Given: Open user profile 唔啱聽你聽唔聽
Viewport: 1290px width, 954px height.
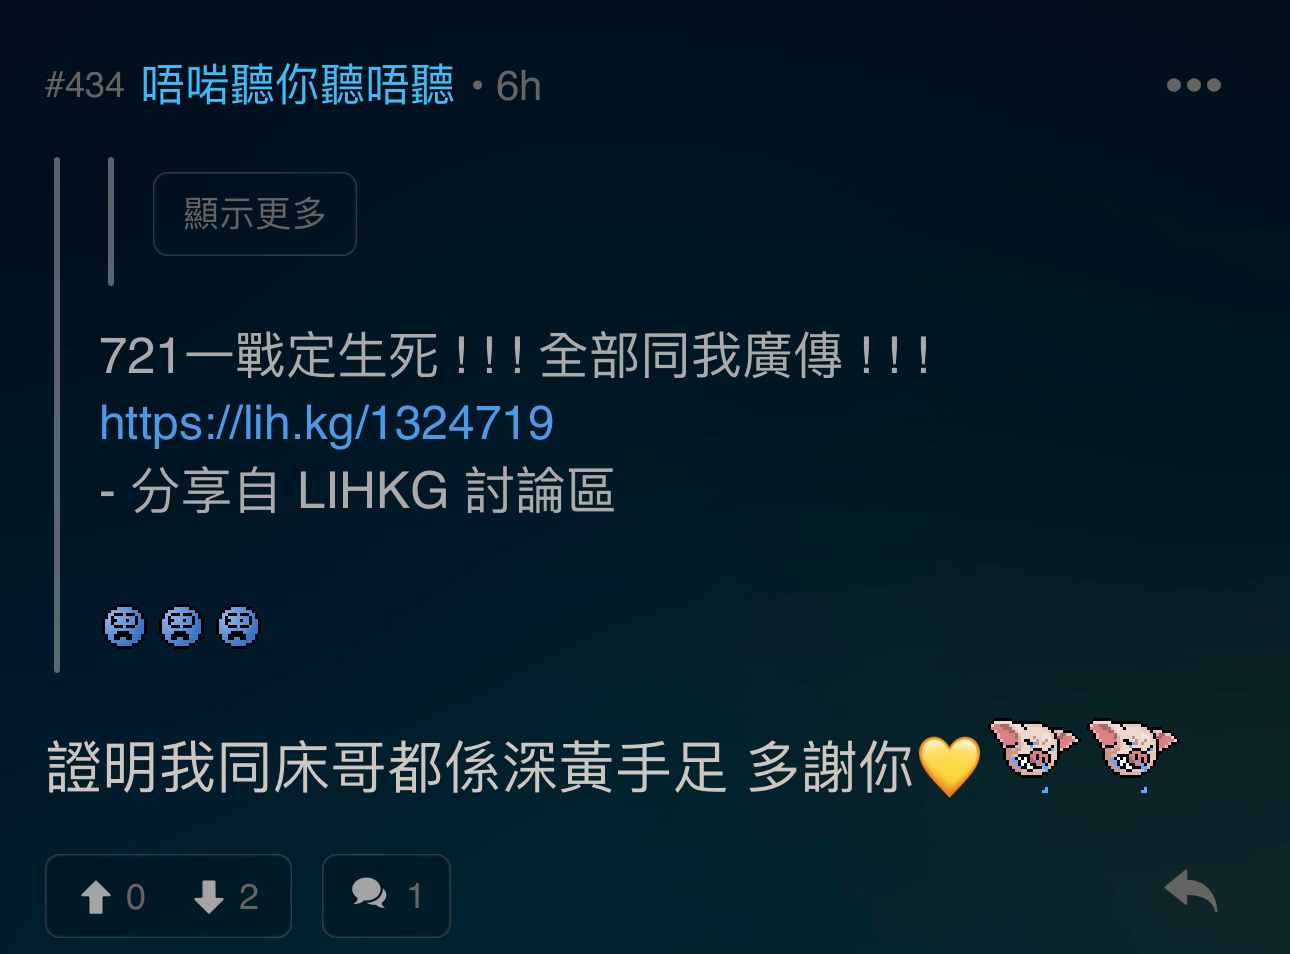Looking at the screenshot, I should (298, 85).
